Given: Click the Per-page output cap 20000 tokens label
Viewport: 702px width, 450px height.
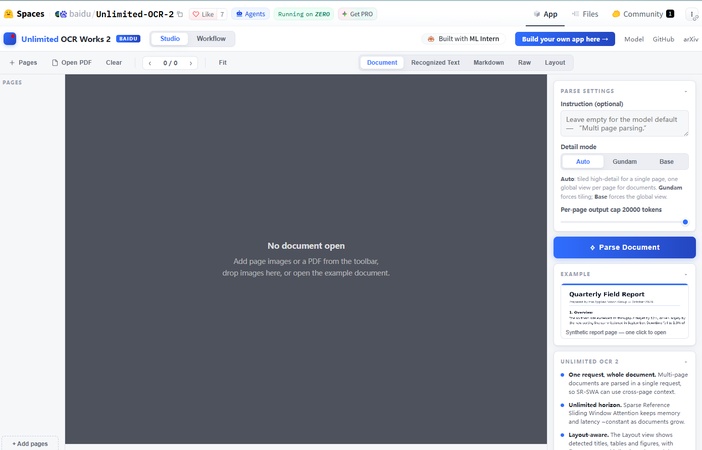Looking at the screenshot, I should (611, 210).
